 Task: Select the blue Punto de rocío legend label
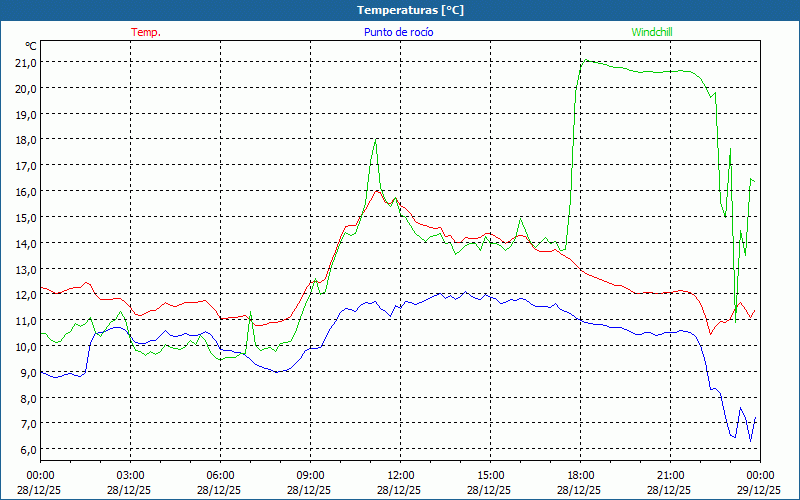[x=398, y=32]
